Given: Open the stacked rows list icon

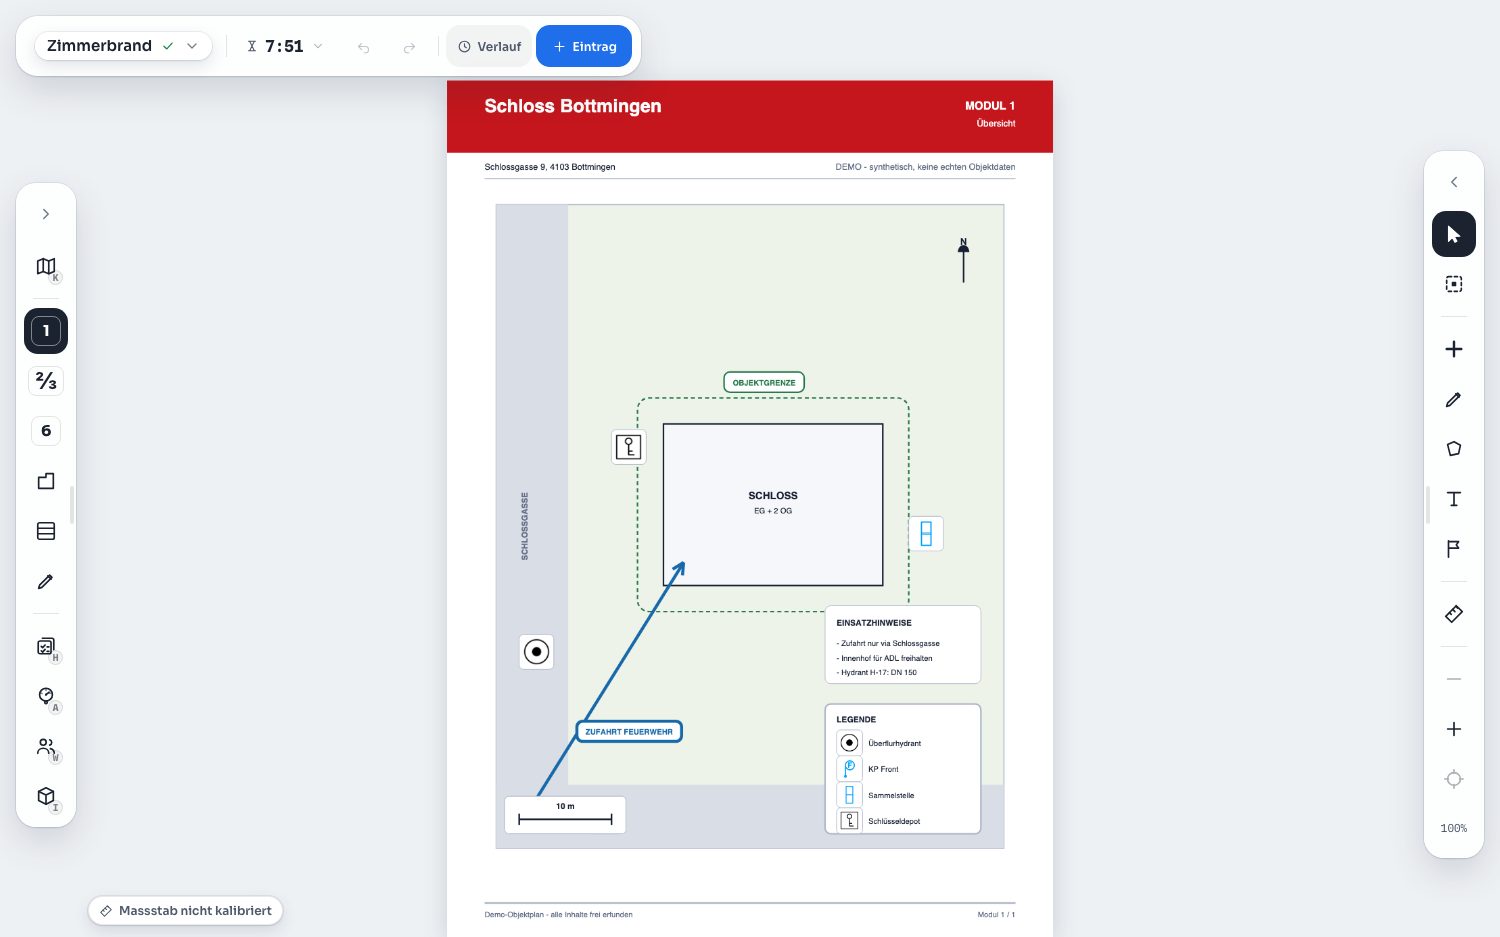Looking at the screenshot, I should tap(46, 531).
